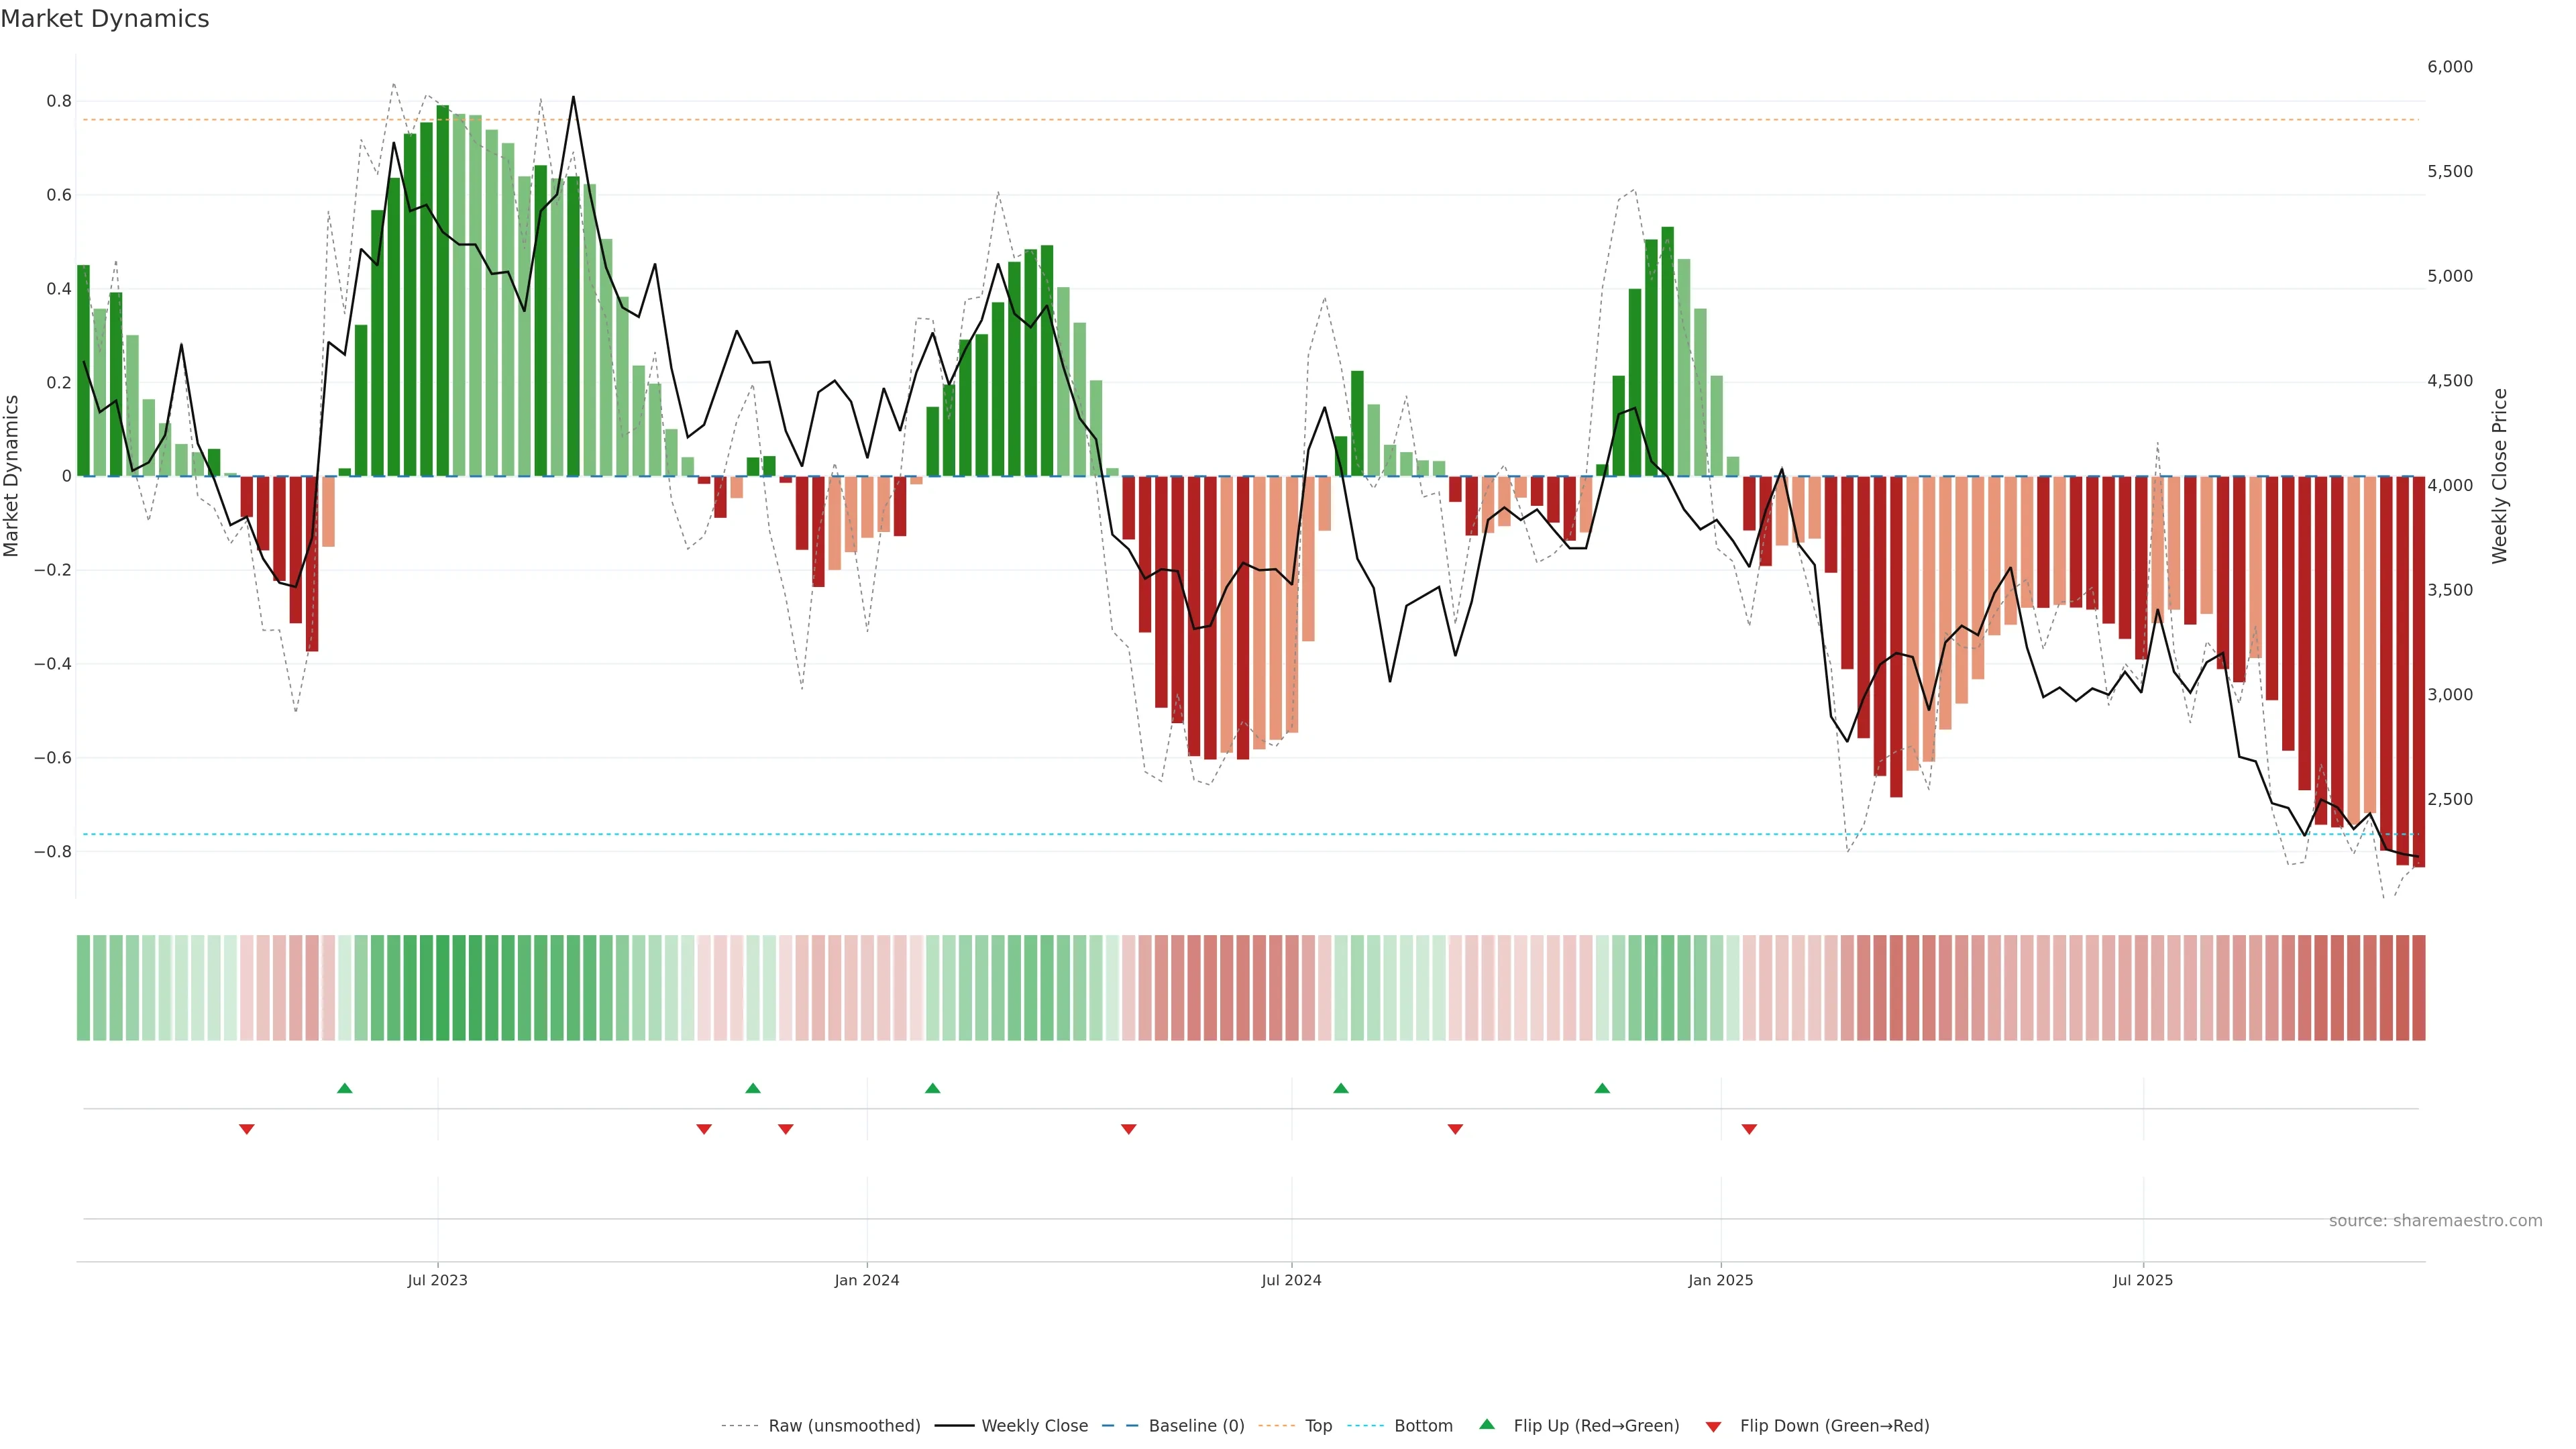The image size is (2576, 1449).
Task: Click the Flip Down legend red triangle icon
Action: pyautogui.click(x=1713, y=1427)
